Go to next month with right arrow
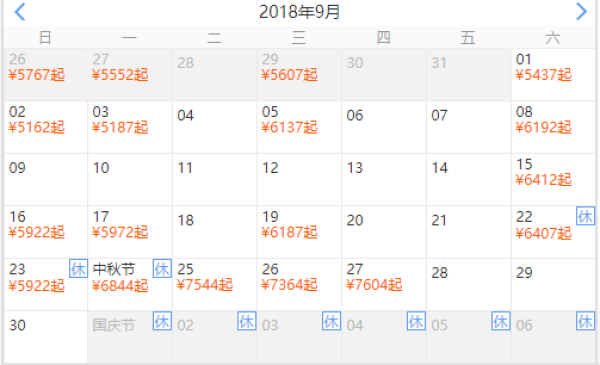Image resolution: width=600 pixels, height=365 pixels. (x=581, y=11)
